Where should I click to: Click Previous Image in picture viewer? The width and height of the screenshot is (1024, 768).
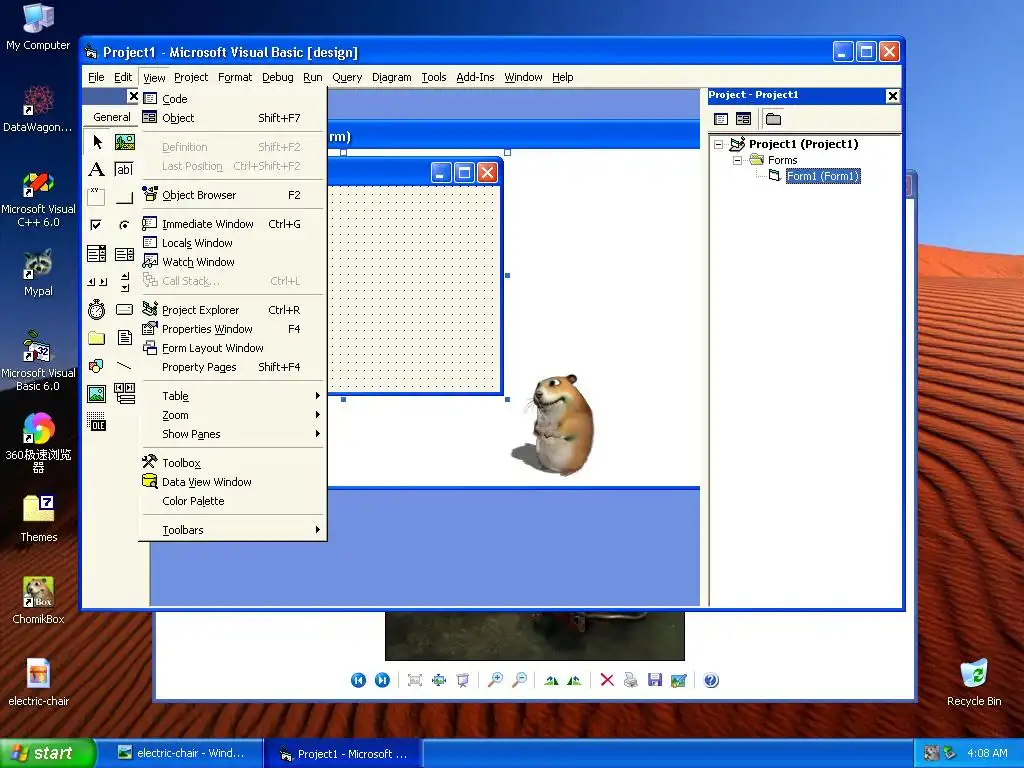(x=359, y=680)
